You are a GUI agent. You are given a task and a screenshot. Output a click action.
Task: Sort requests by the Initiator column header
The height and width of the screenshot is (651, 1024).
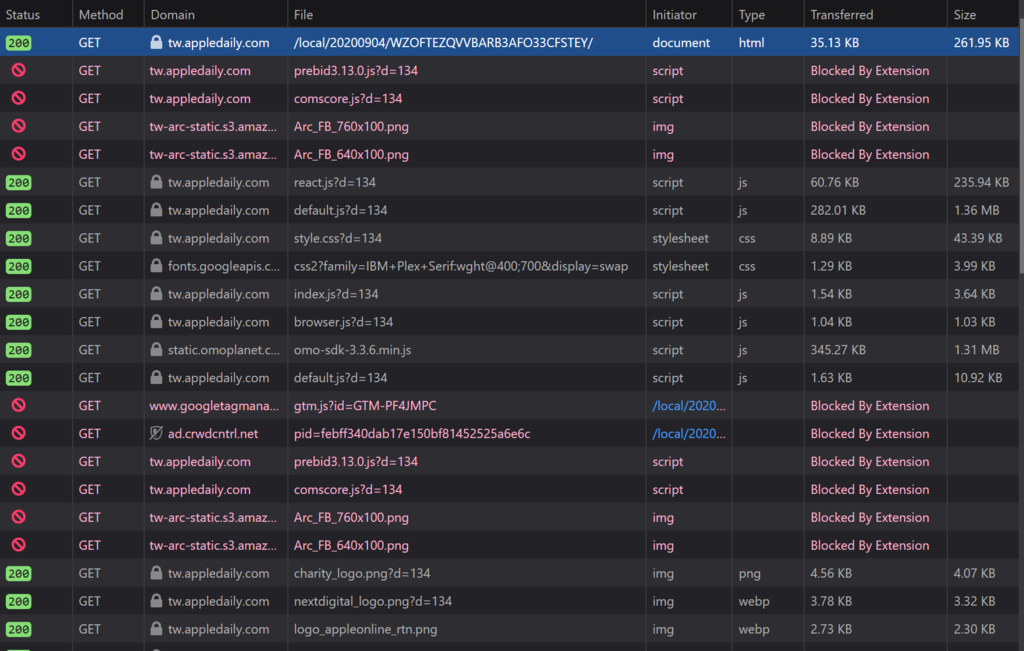(689, 14)
